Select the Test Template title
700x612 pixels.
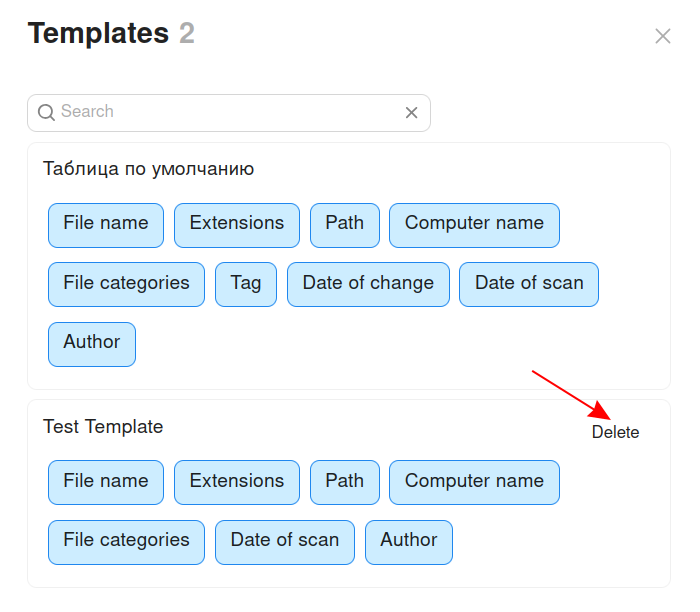point(103,427)
